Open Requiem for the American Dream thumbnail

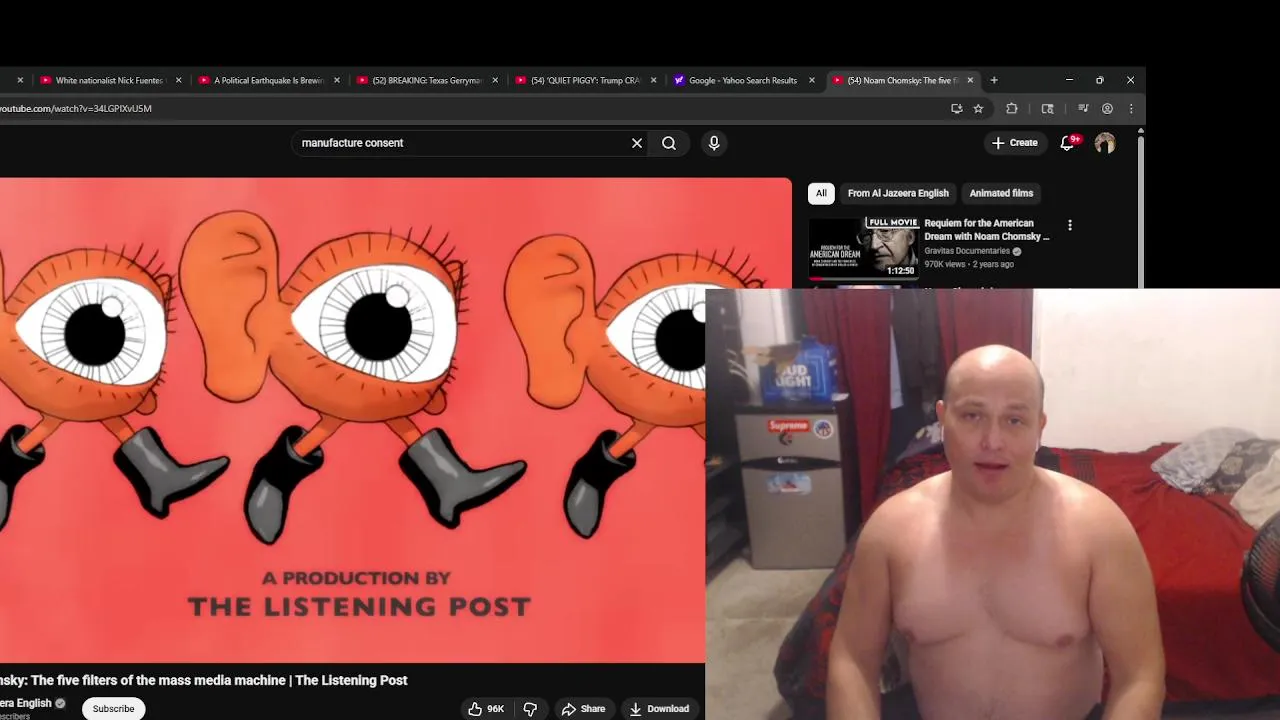pos(863,247)
